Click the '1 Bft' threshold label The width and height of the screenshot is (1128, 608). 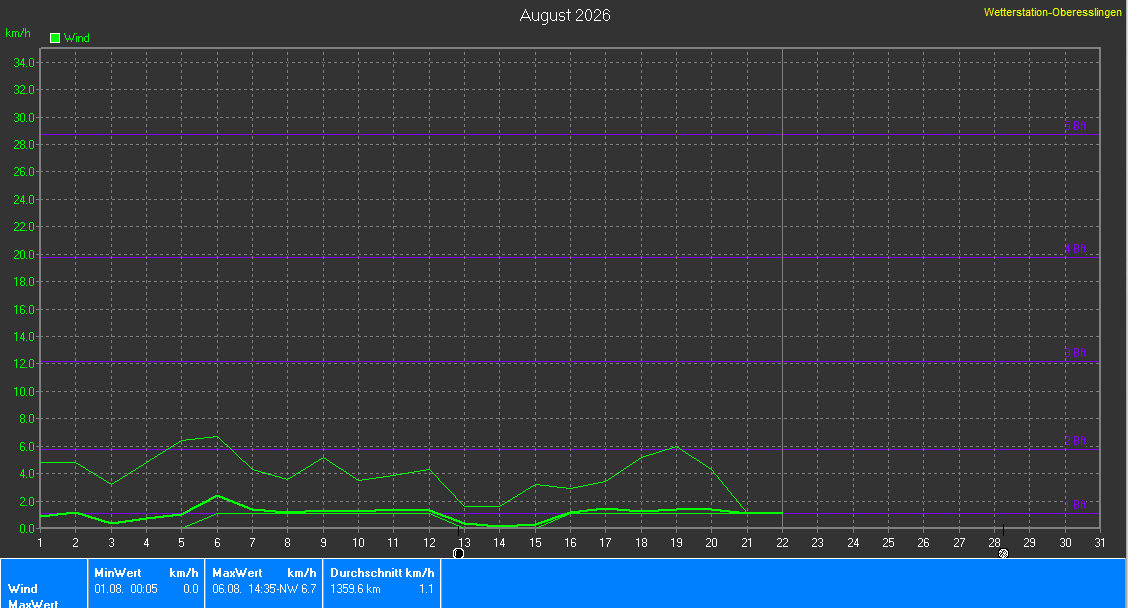pyautogui.click(x=1075, y=505)
